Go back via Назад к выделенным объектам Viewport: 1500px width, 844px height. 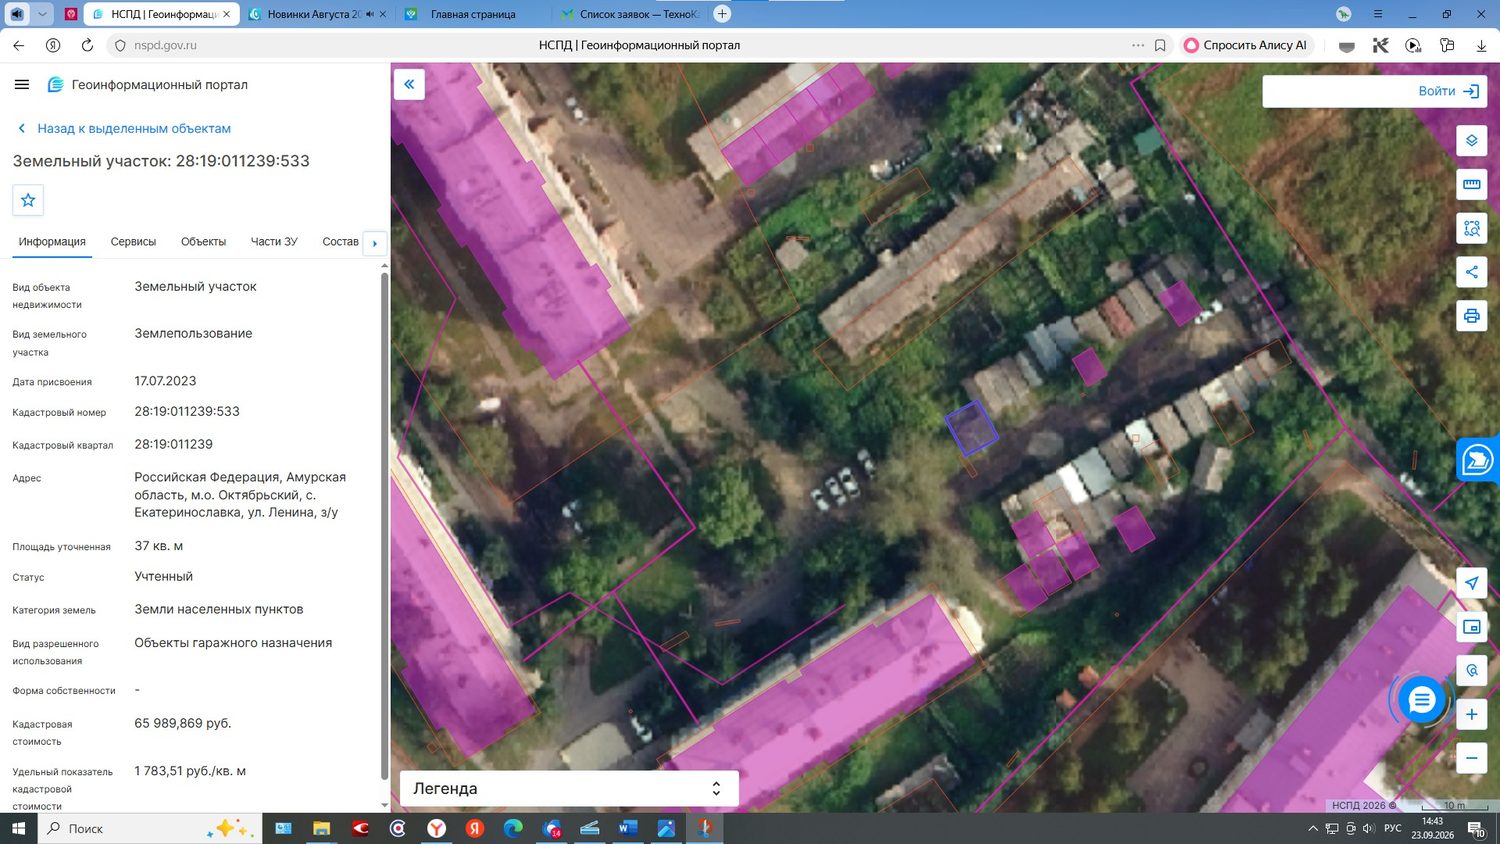(x=125, y=128)
